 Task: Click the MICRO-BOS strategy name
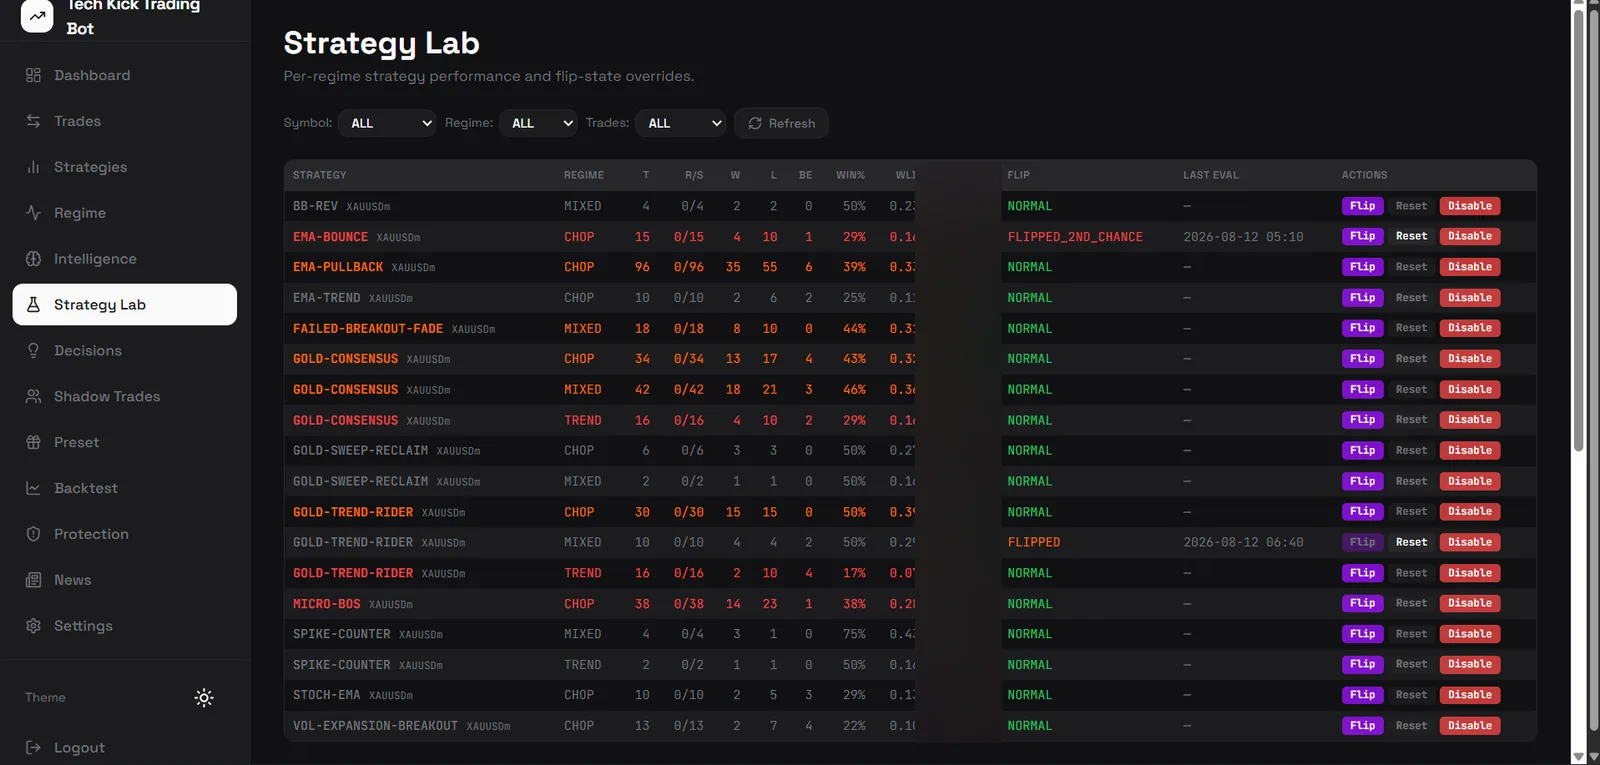click(327, 604)
